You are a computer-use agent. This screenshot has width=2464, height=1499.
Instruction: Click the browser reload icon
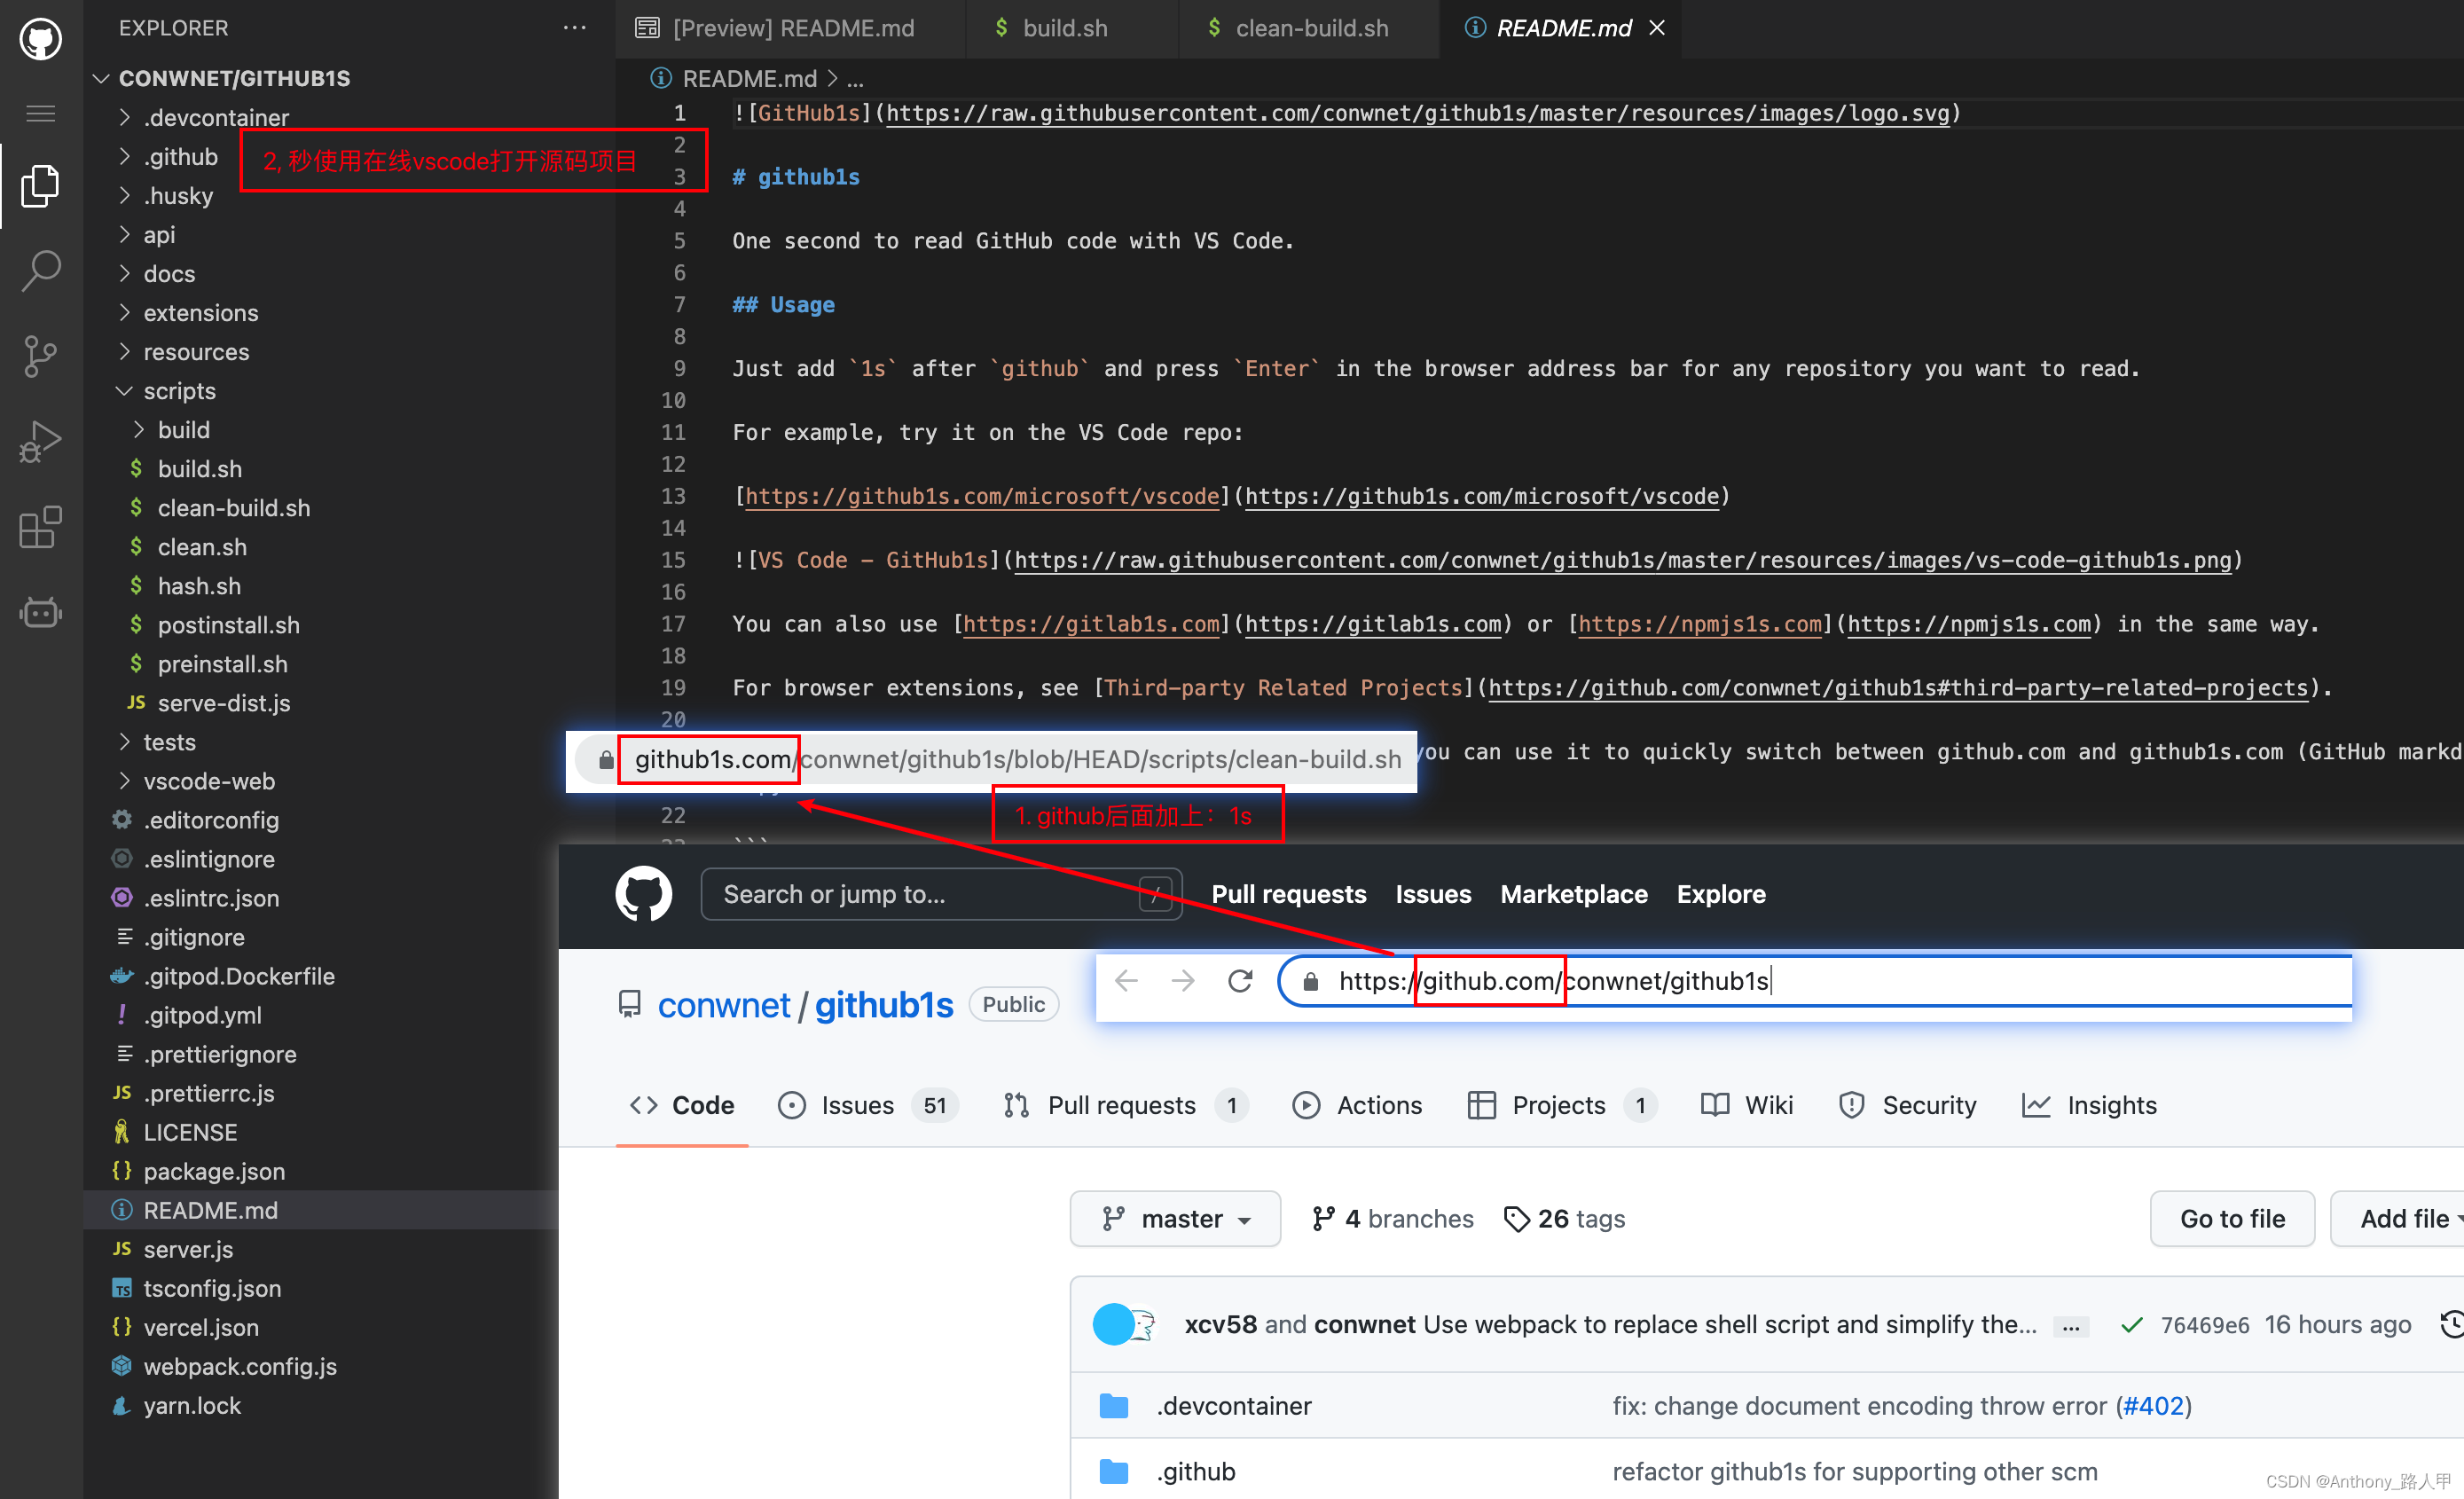[1240, 981]
